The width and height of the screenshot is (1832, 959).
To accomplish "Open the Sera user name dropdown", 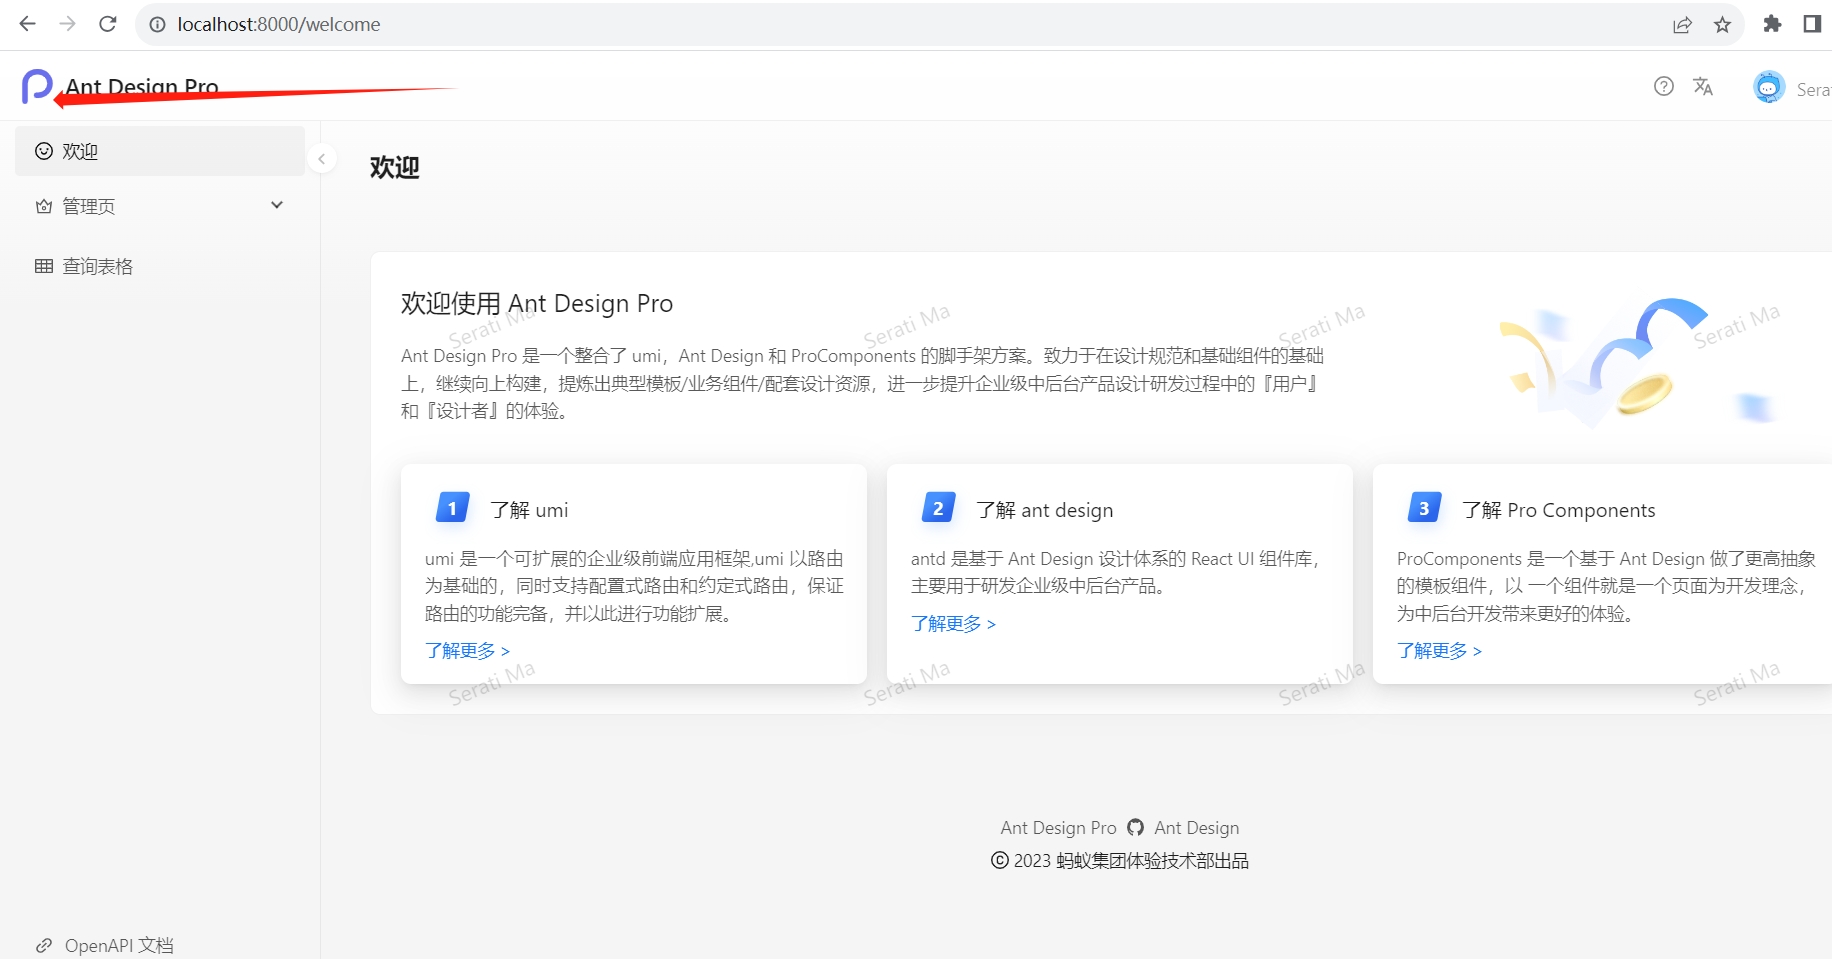I will tap(1813, 89).
